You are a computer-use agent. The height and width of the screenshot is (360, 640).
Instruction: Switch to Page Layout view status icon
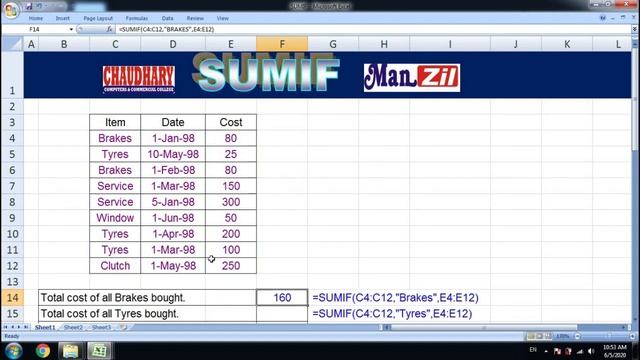[539, 336]
